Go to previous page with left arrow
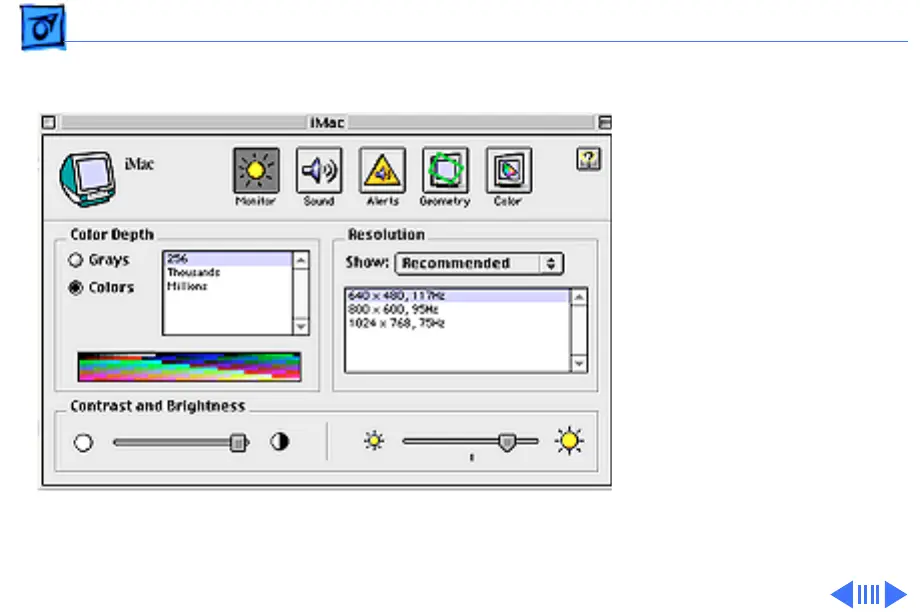Viewport: 920px width, 612px height. (x=842, y=594)
